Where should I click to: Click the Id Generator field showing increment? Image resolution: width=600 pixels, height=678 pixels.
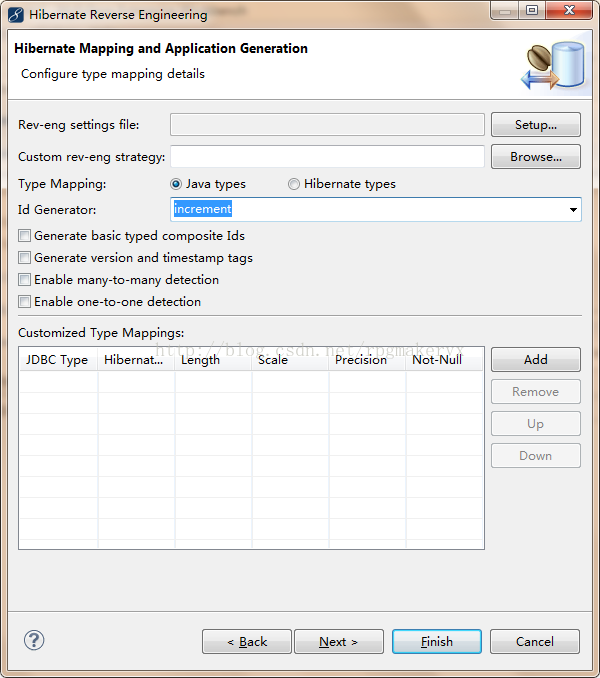pos(376,210)
